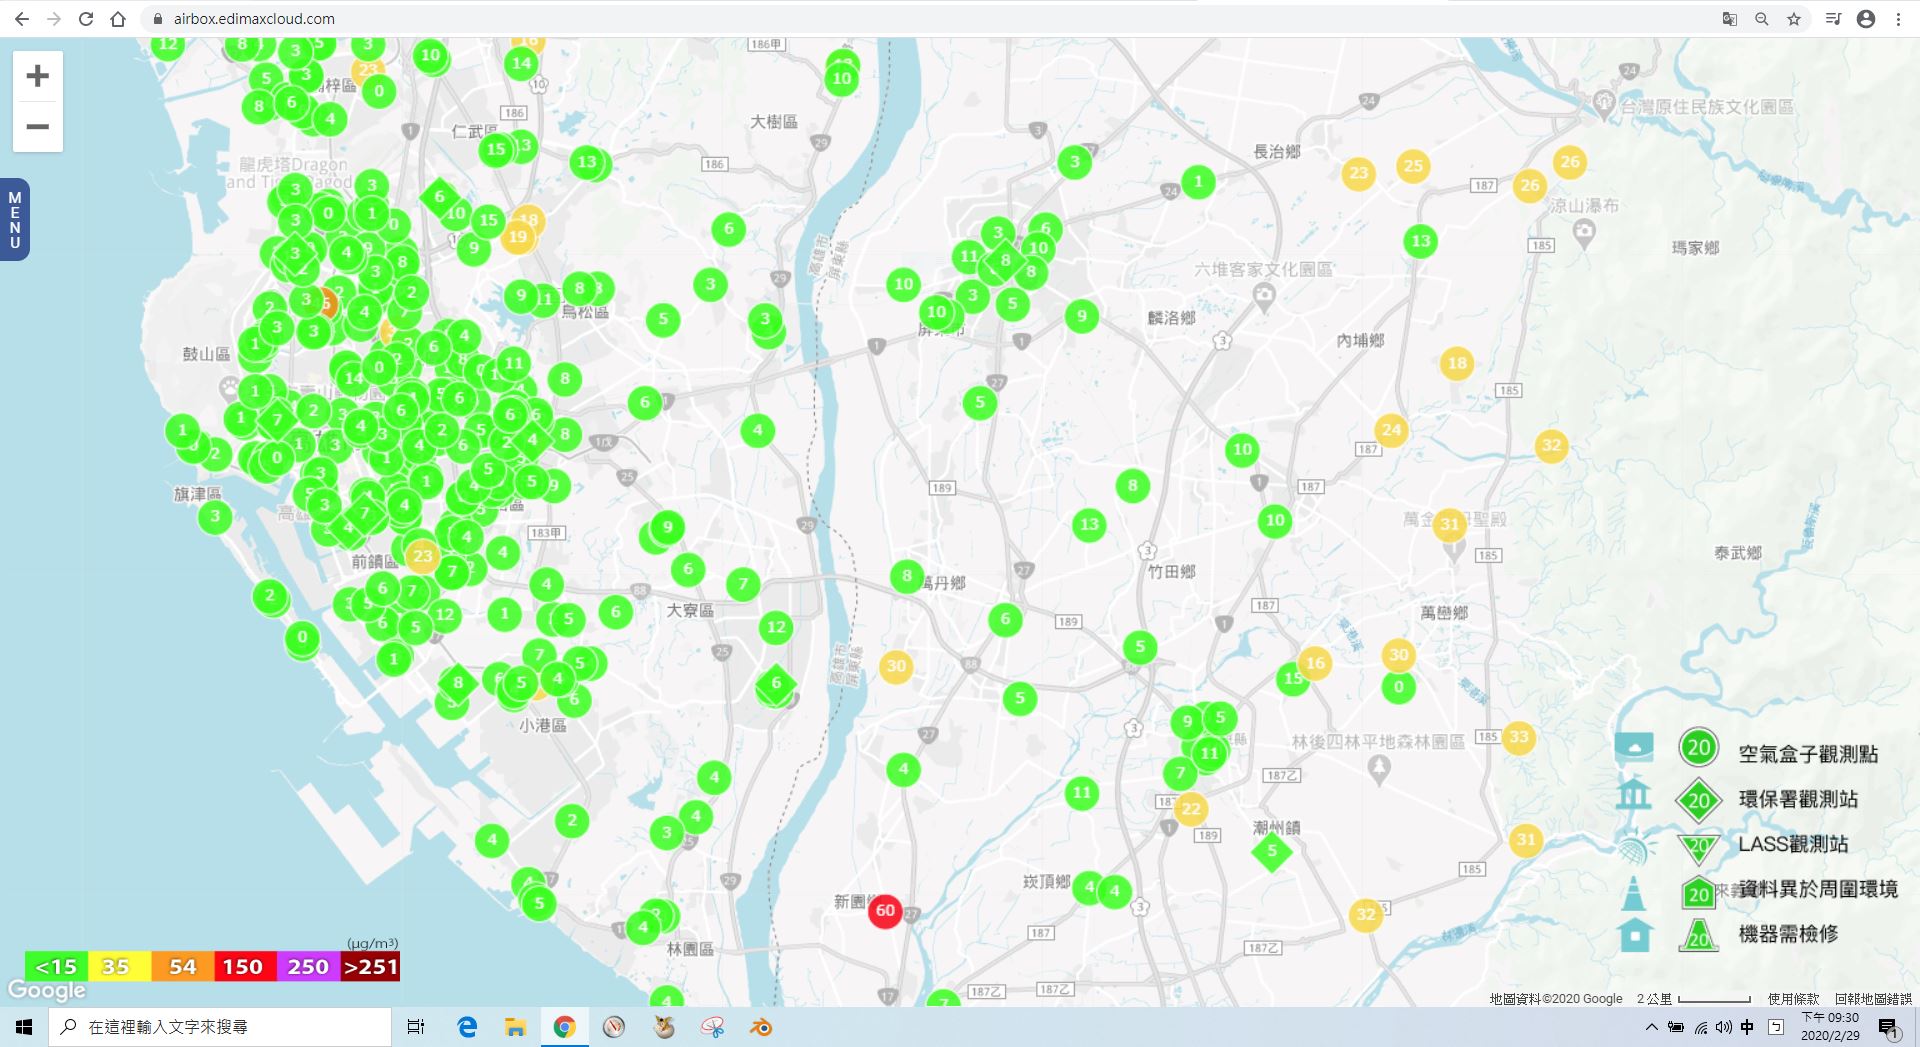Open the red 60 station marker

click(x=885, y=910)
